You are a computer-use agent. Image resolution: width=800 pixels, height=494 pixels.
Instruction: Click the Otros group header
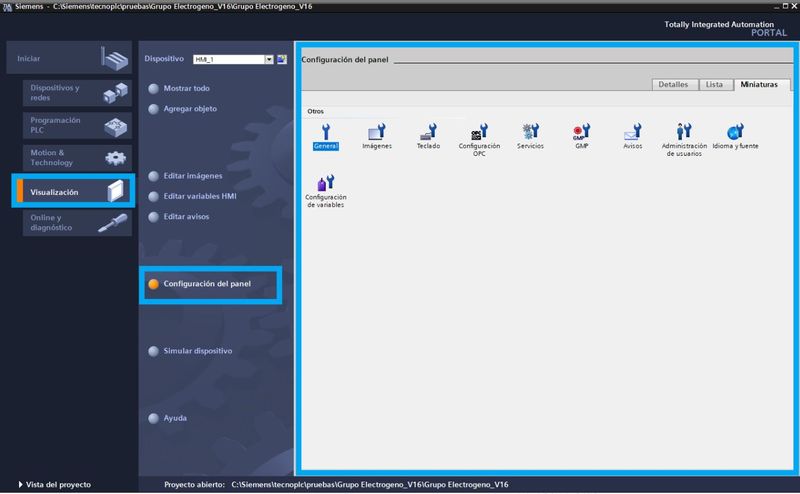pos(315,111)
